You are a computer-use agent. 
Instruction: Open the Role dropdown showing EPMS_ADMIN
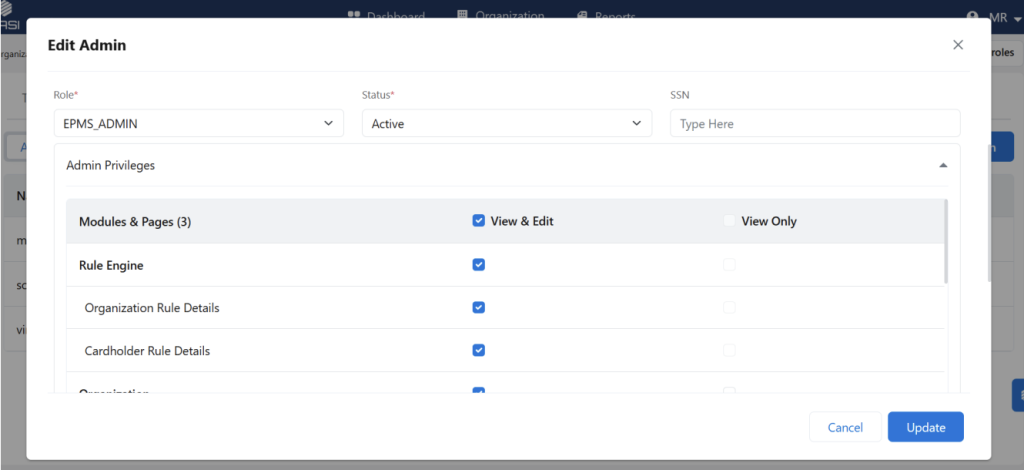pos(197,124)
